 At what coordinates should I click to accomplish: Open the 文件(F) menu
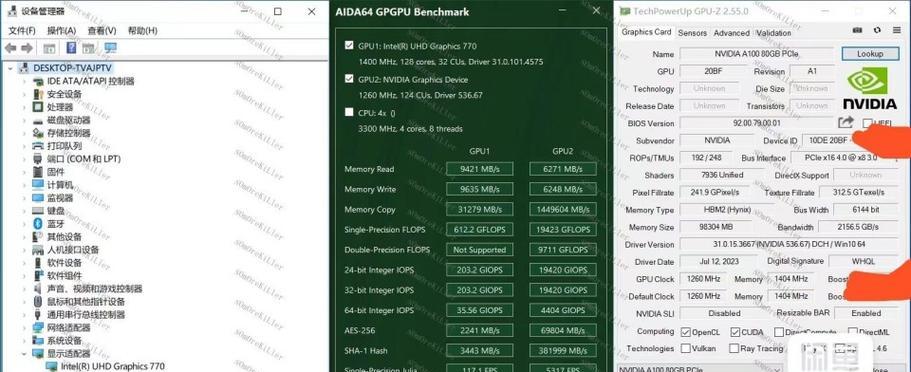click(22, 30)
